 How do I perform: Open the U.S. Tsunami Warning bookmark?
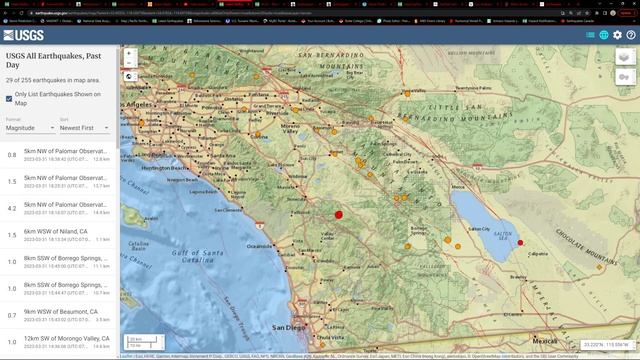point(242,21)
